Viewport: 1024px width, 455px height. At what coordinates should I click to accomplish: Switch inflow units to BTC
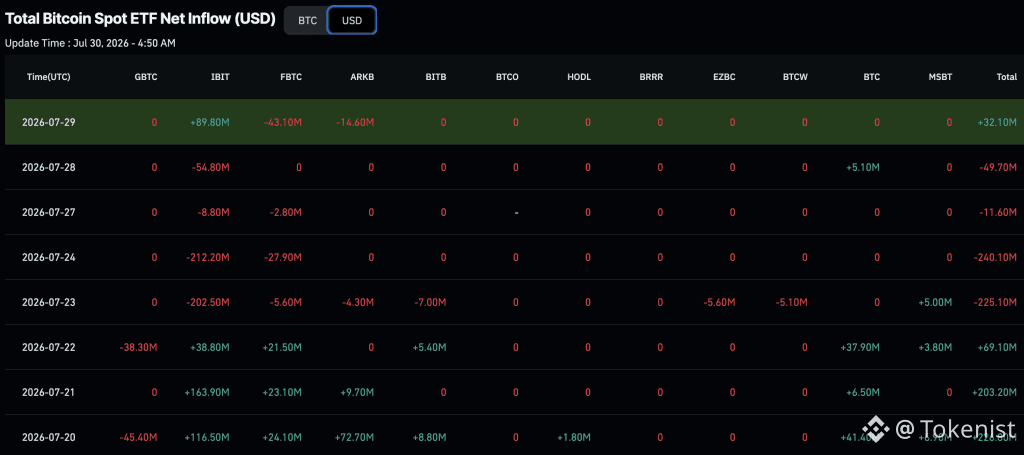tap(308, 20)
